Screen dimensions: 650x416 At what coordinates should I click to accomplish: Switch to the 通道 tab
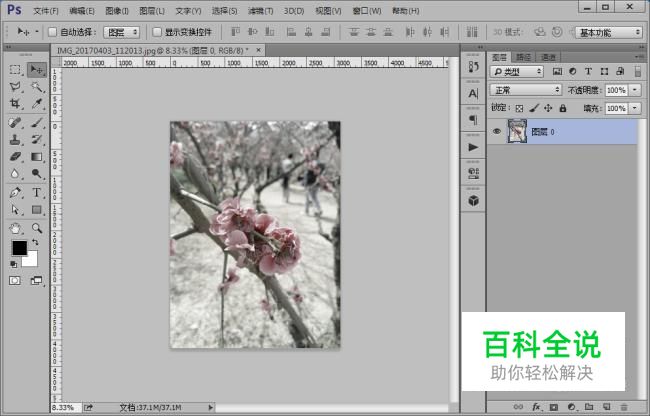coord(548,57)
